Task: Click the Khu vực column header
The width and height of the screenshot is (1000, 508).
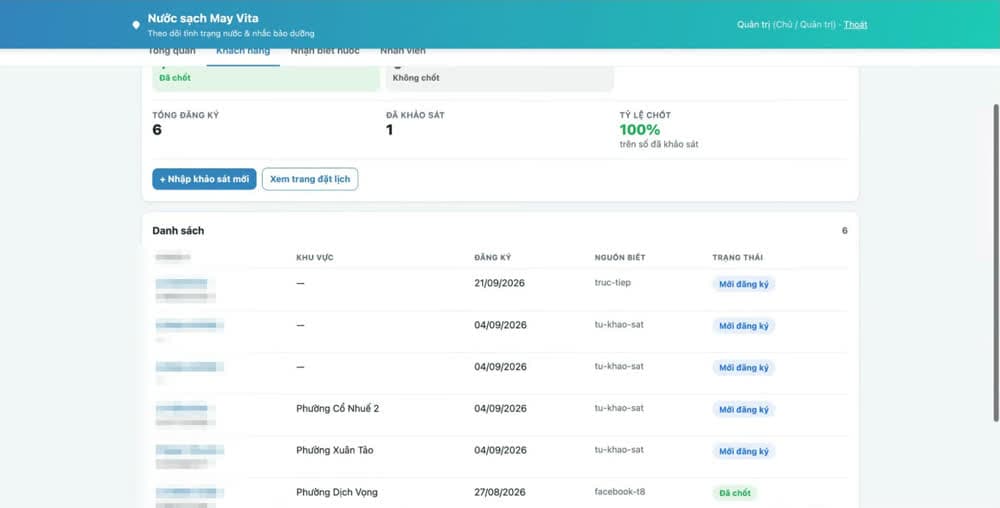Action: [x=315, y=258]
